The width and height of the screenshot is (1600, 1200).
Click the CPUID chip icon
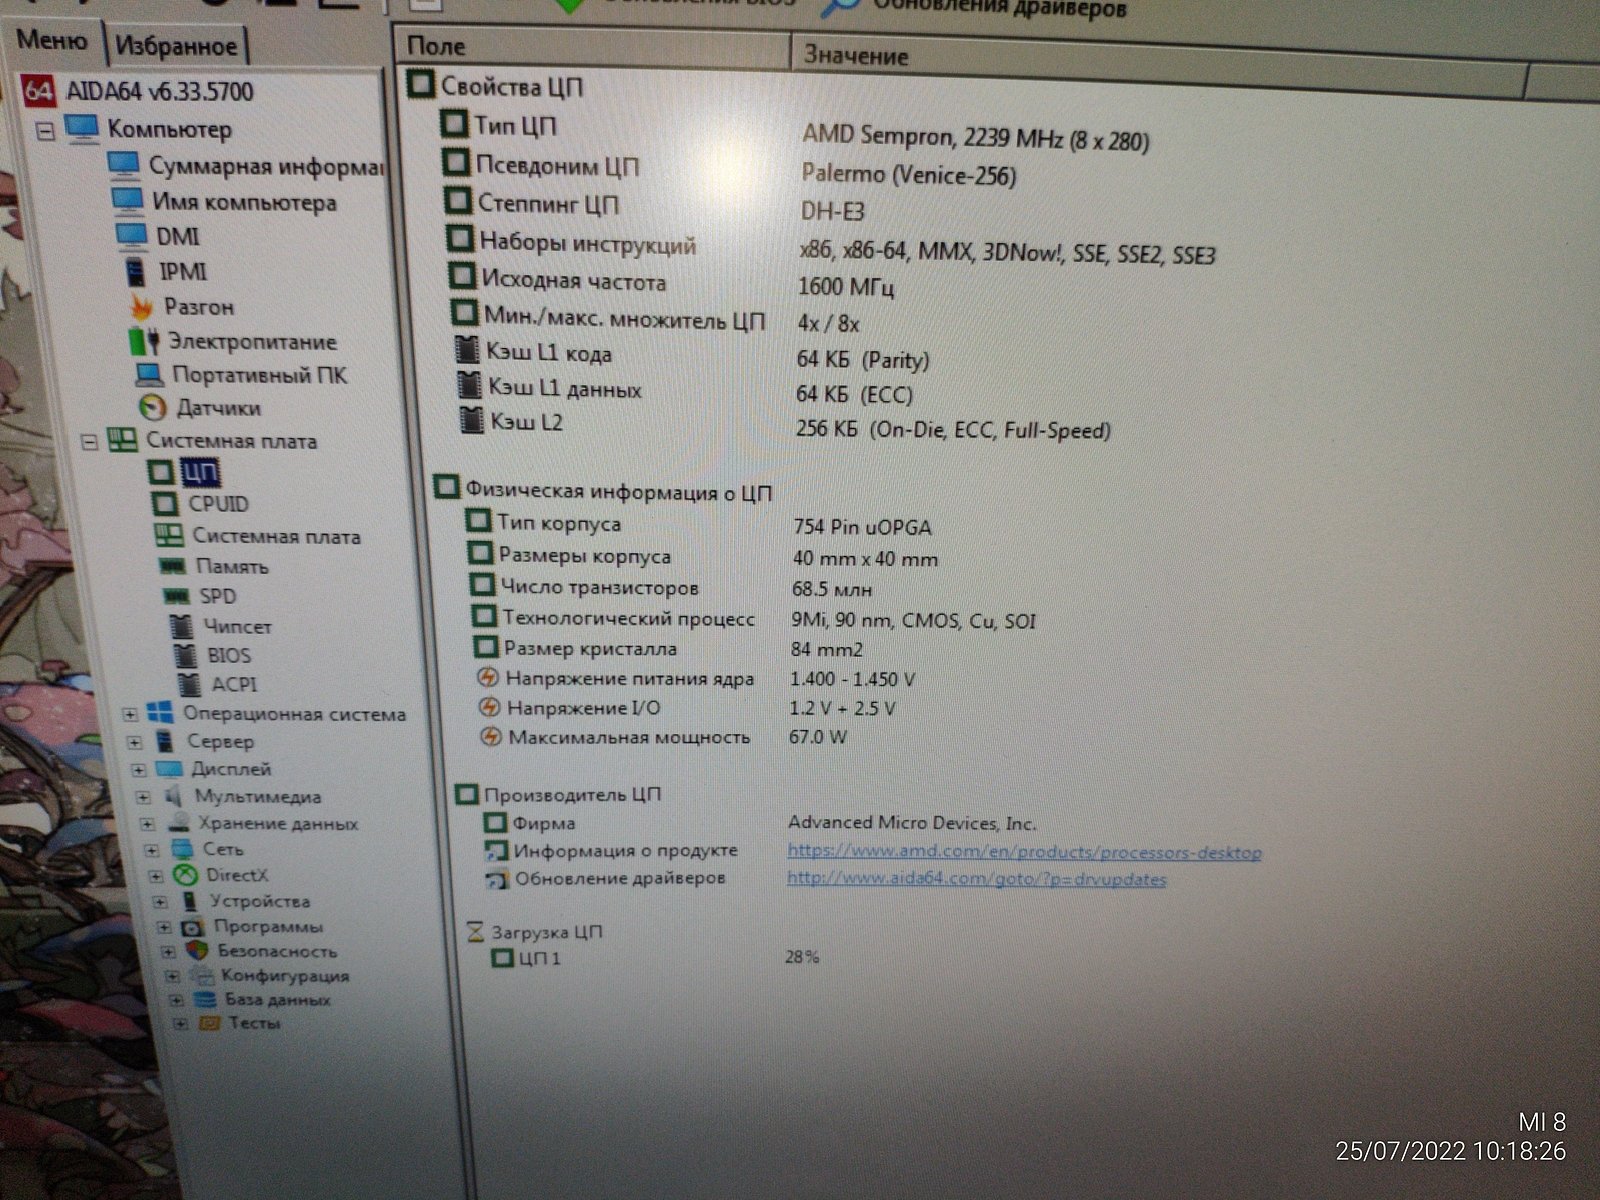(x=165, y=503)
